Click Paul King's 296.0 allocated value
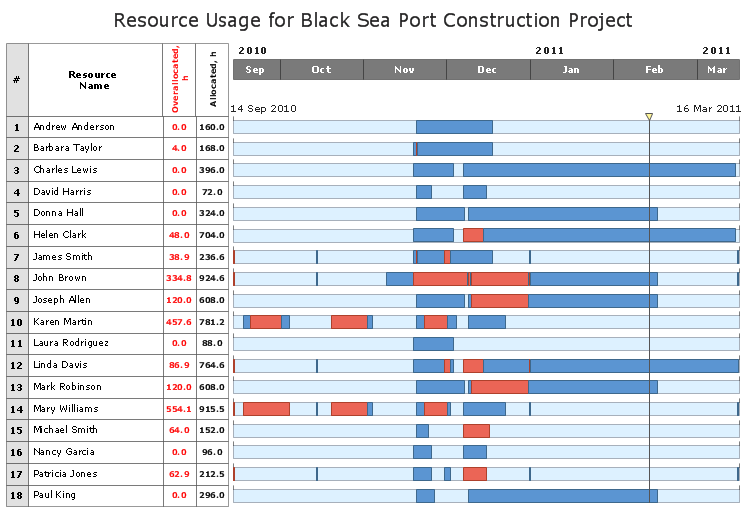 pyautogui.click(x=212, y=495)
